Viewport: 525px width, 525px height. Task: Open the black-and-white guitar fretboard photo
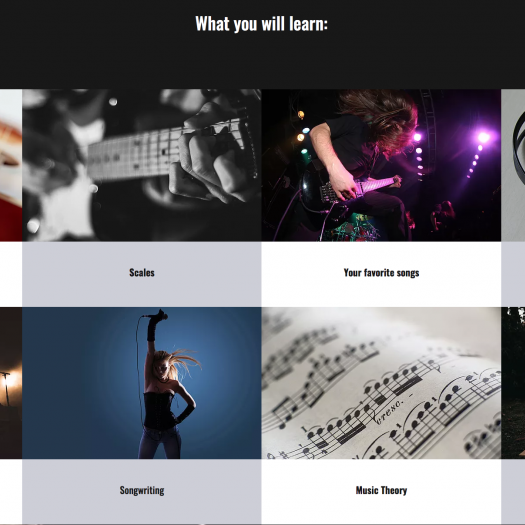pos(142,165)
